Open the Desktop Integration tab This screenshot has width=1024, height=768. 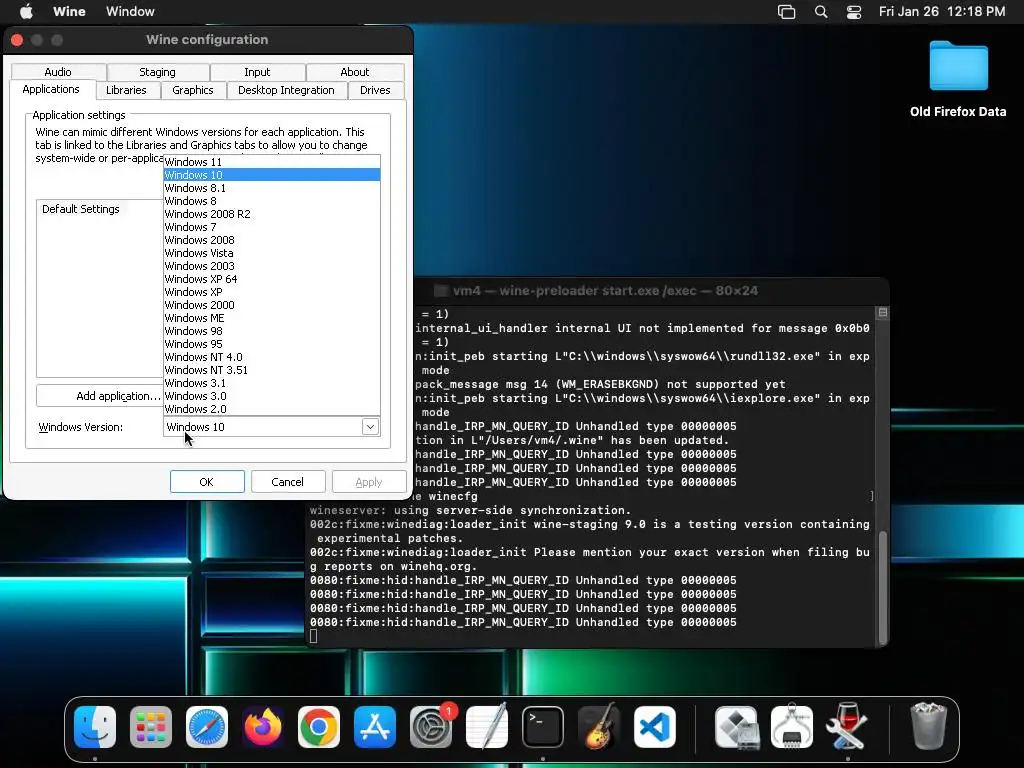click(286, 90)
